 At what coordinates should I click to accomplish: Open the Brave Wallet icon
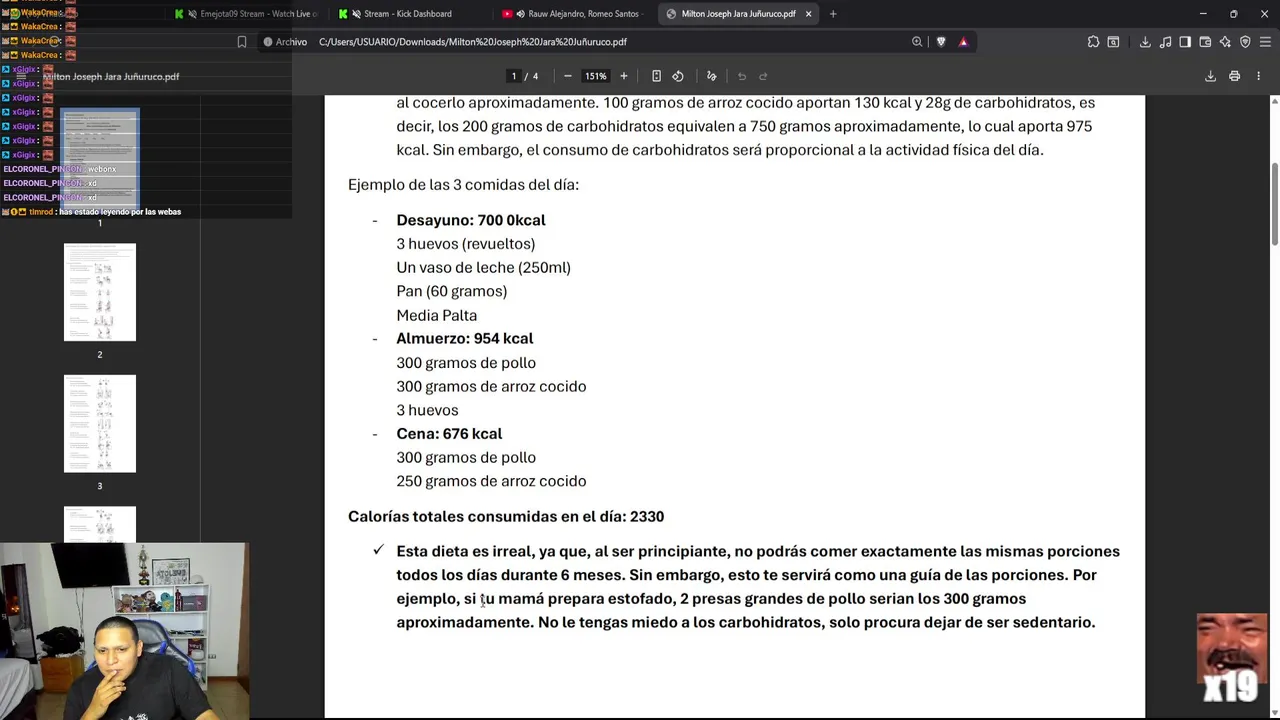point(1205,42)
